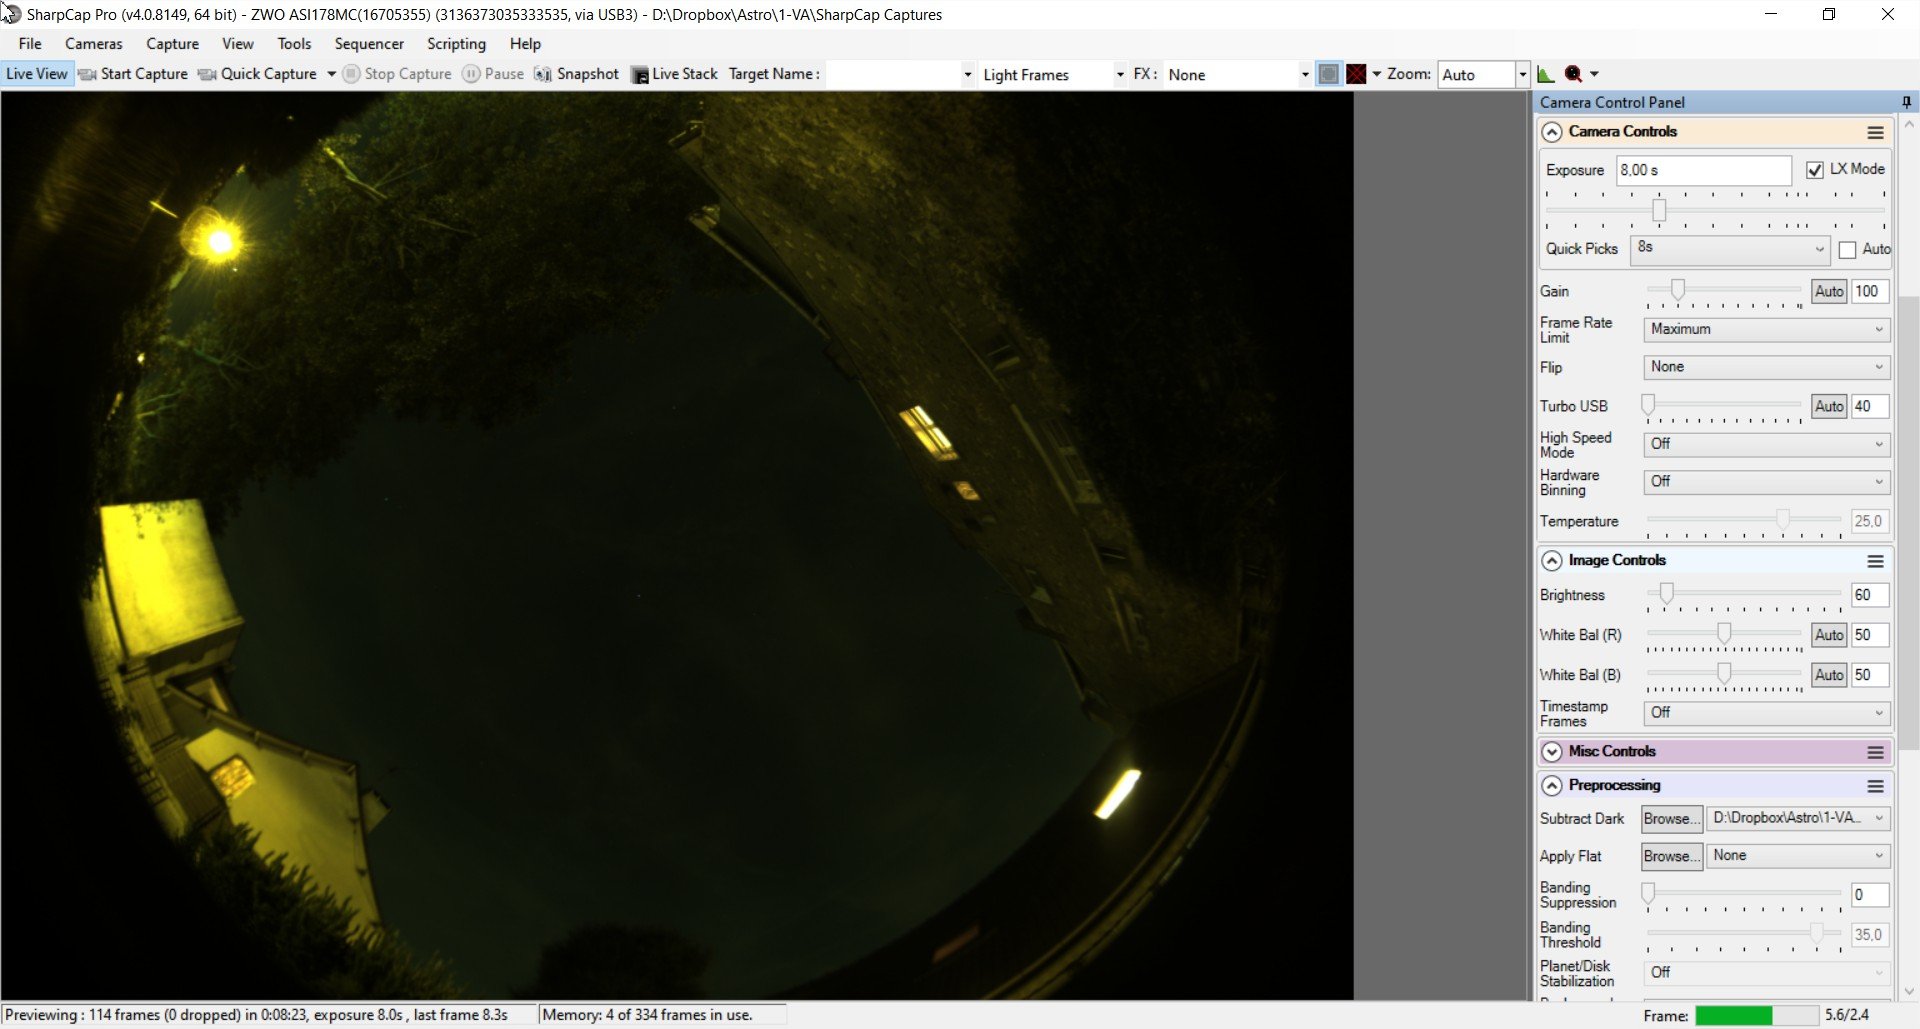Click the control panel vertical scrollbar
This screenshot has width=1920, height=1029.
pos(1908,522)
